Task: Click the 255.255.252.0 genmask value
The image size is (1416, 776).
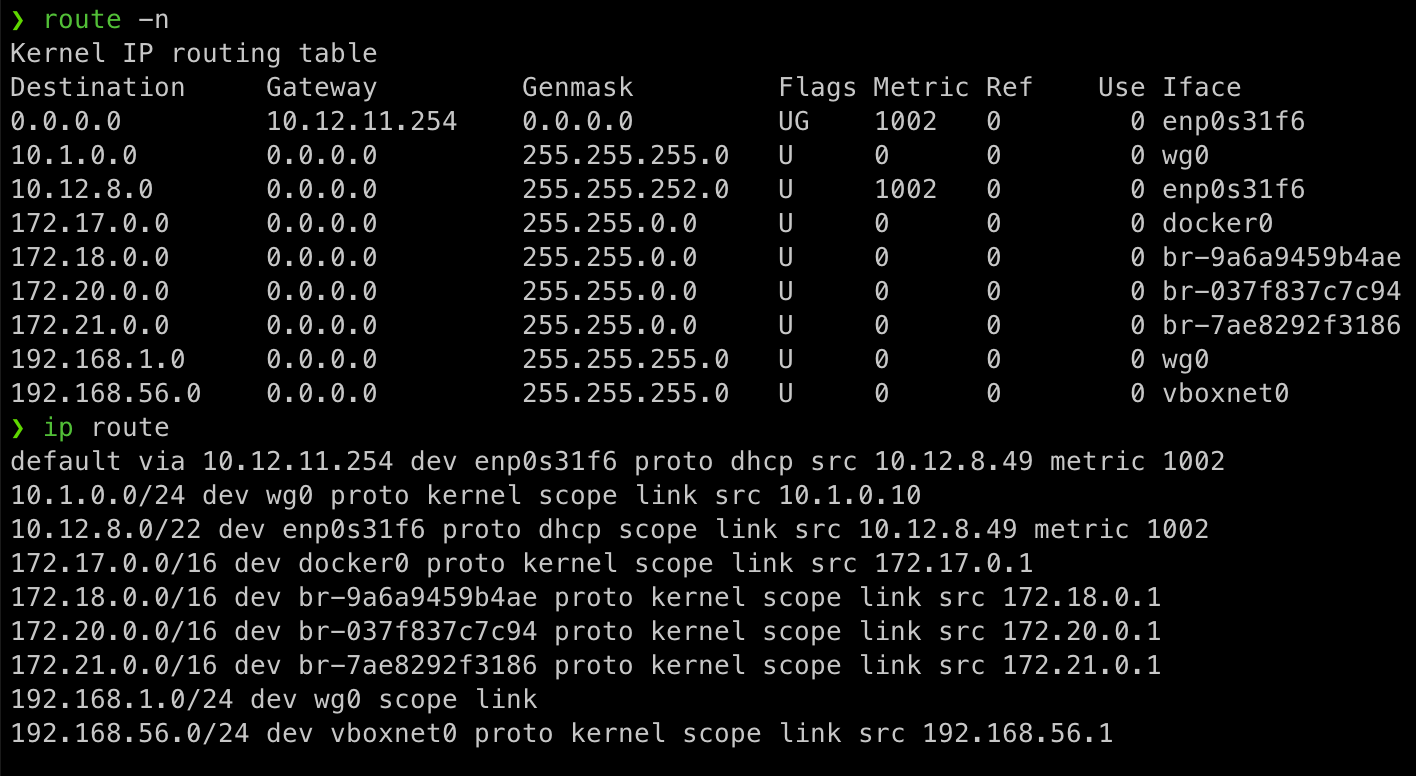Action: (626, 190)
